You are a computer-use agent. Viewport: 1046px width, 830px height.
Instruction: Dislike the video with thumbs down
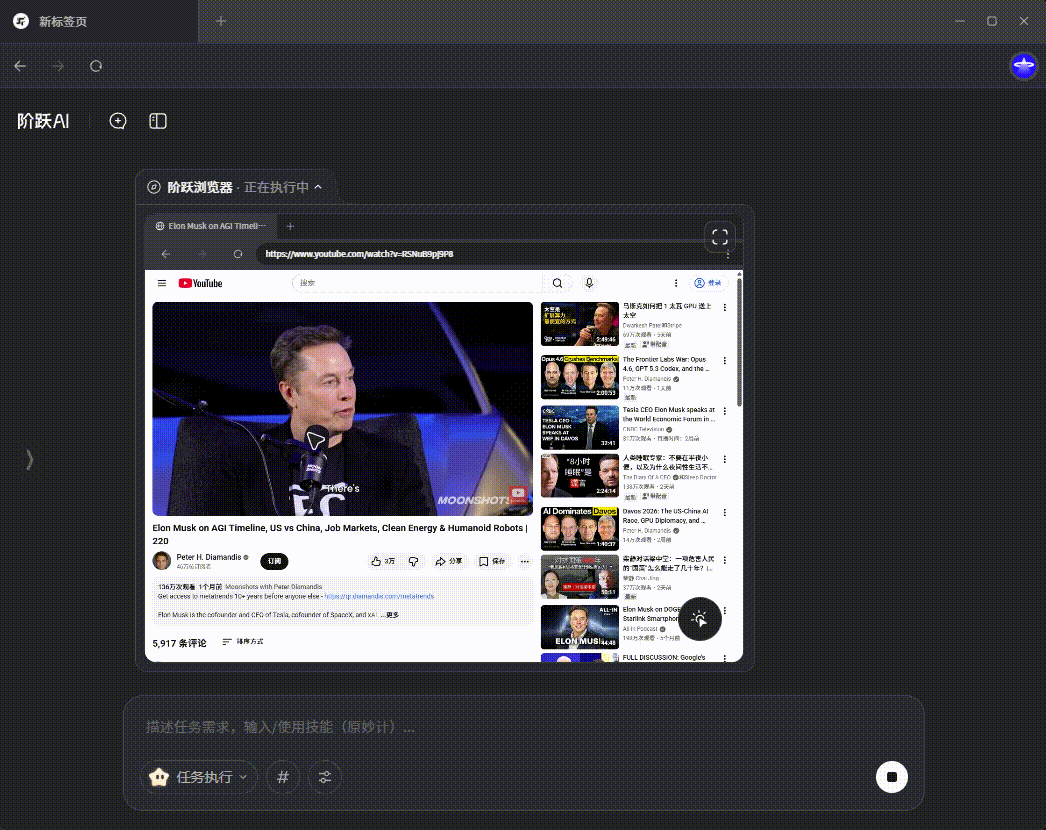(x=414, y=561)
